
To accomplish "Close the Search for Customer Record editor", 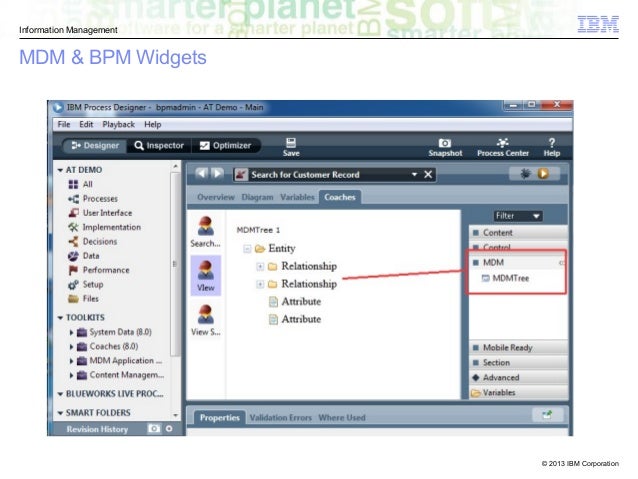I will tap(428, 175).
